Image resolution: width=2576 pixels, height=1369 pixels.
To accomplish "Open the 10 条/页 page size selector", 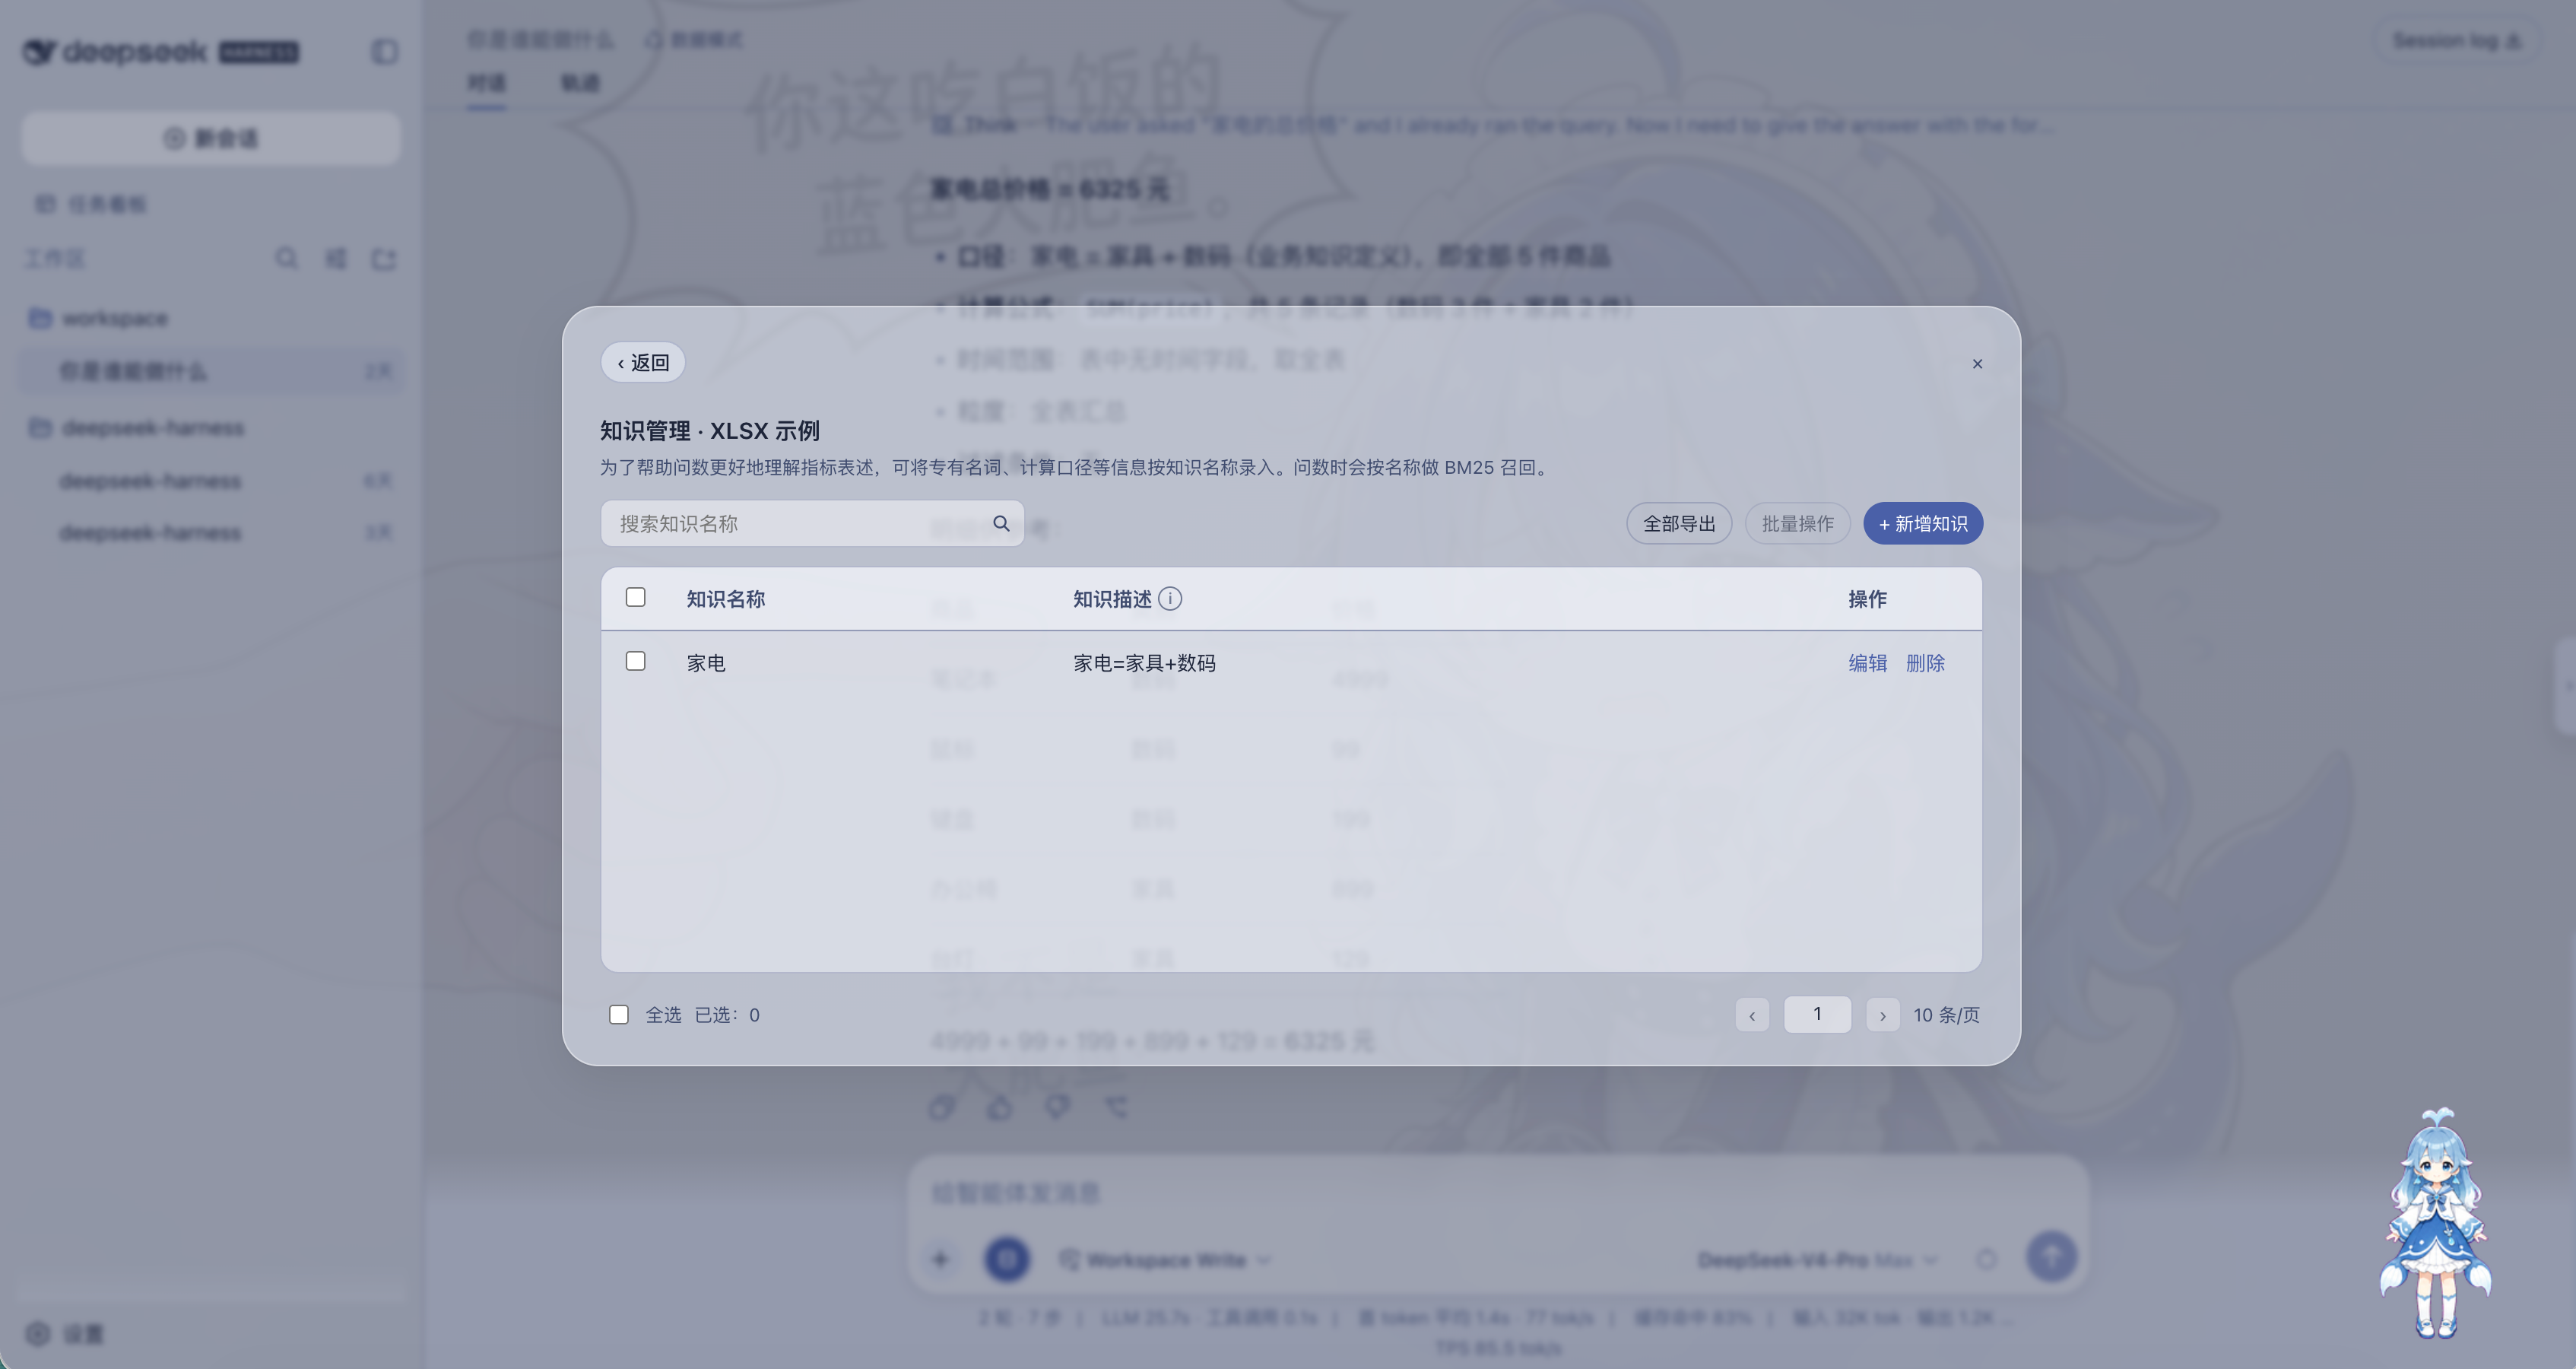I will tap(1946, 1015).
